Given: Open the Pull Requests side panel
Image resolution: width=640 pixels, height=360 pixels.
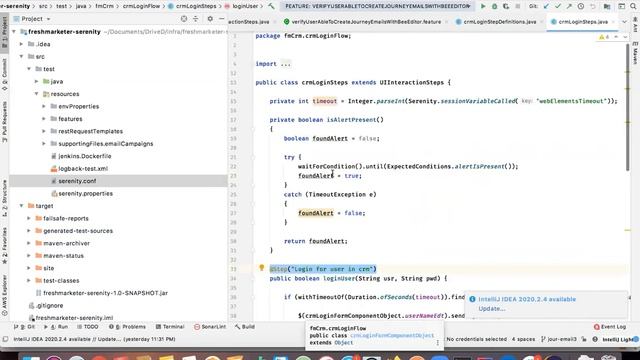Looking at the screenshot, I should pos(4,122).
